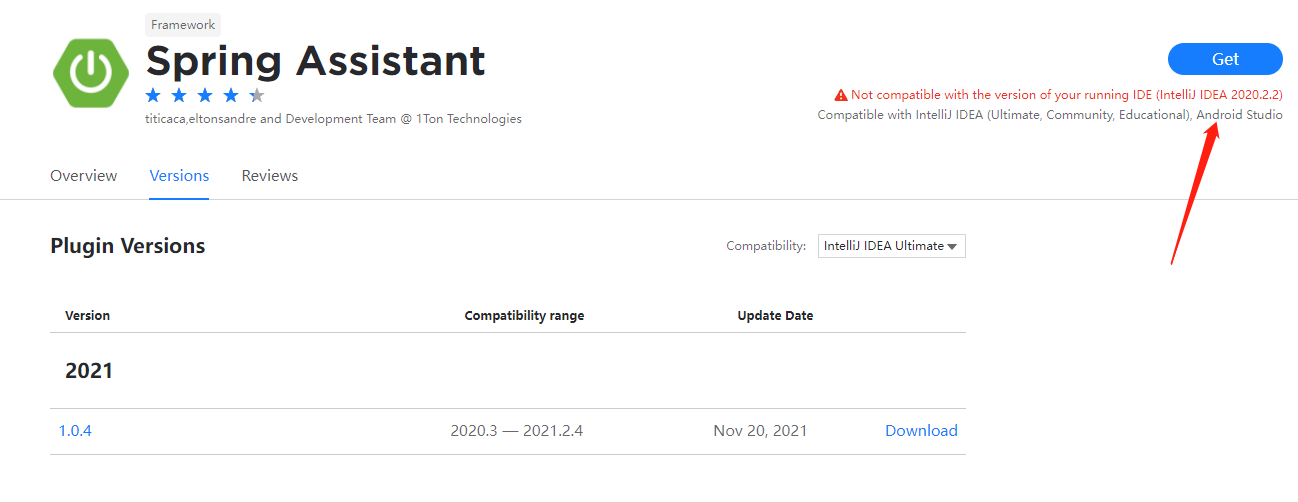
Task: Click the Update Date column header
Action: pos(775,316)
